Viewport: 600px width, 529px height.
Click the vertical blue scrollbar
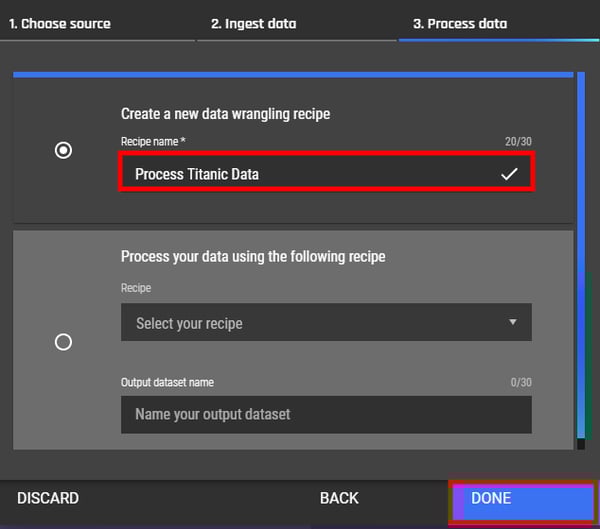pos(581,255)
